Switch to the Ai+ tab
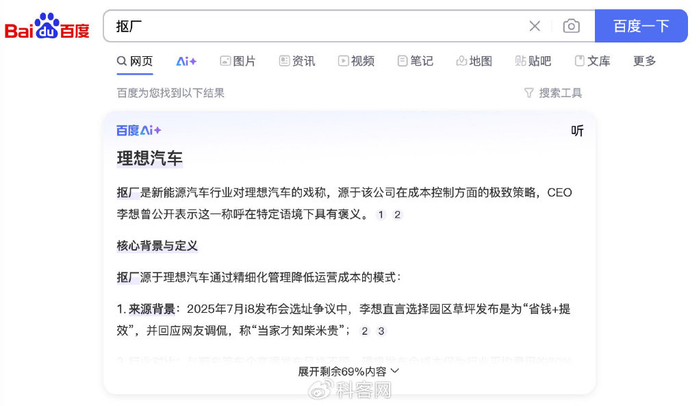Viewport: 700px width, 406px height. (x=186, y=61)
